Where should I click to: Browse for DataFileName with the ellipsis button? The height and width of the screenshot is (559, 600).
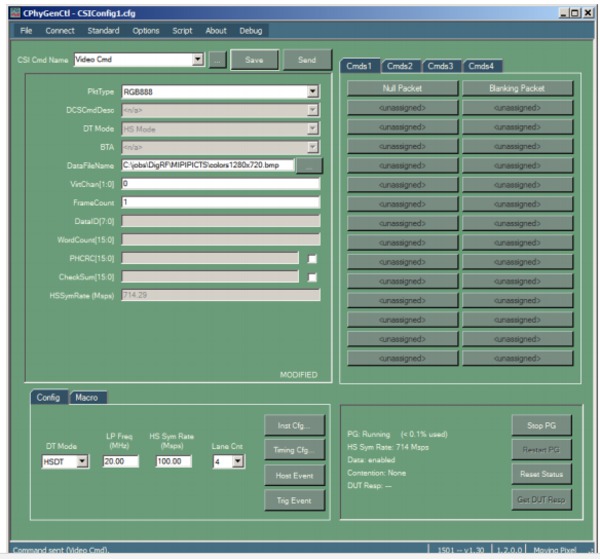309,166
